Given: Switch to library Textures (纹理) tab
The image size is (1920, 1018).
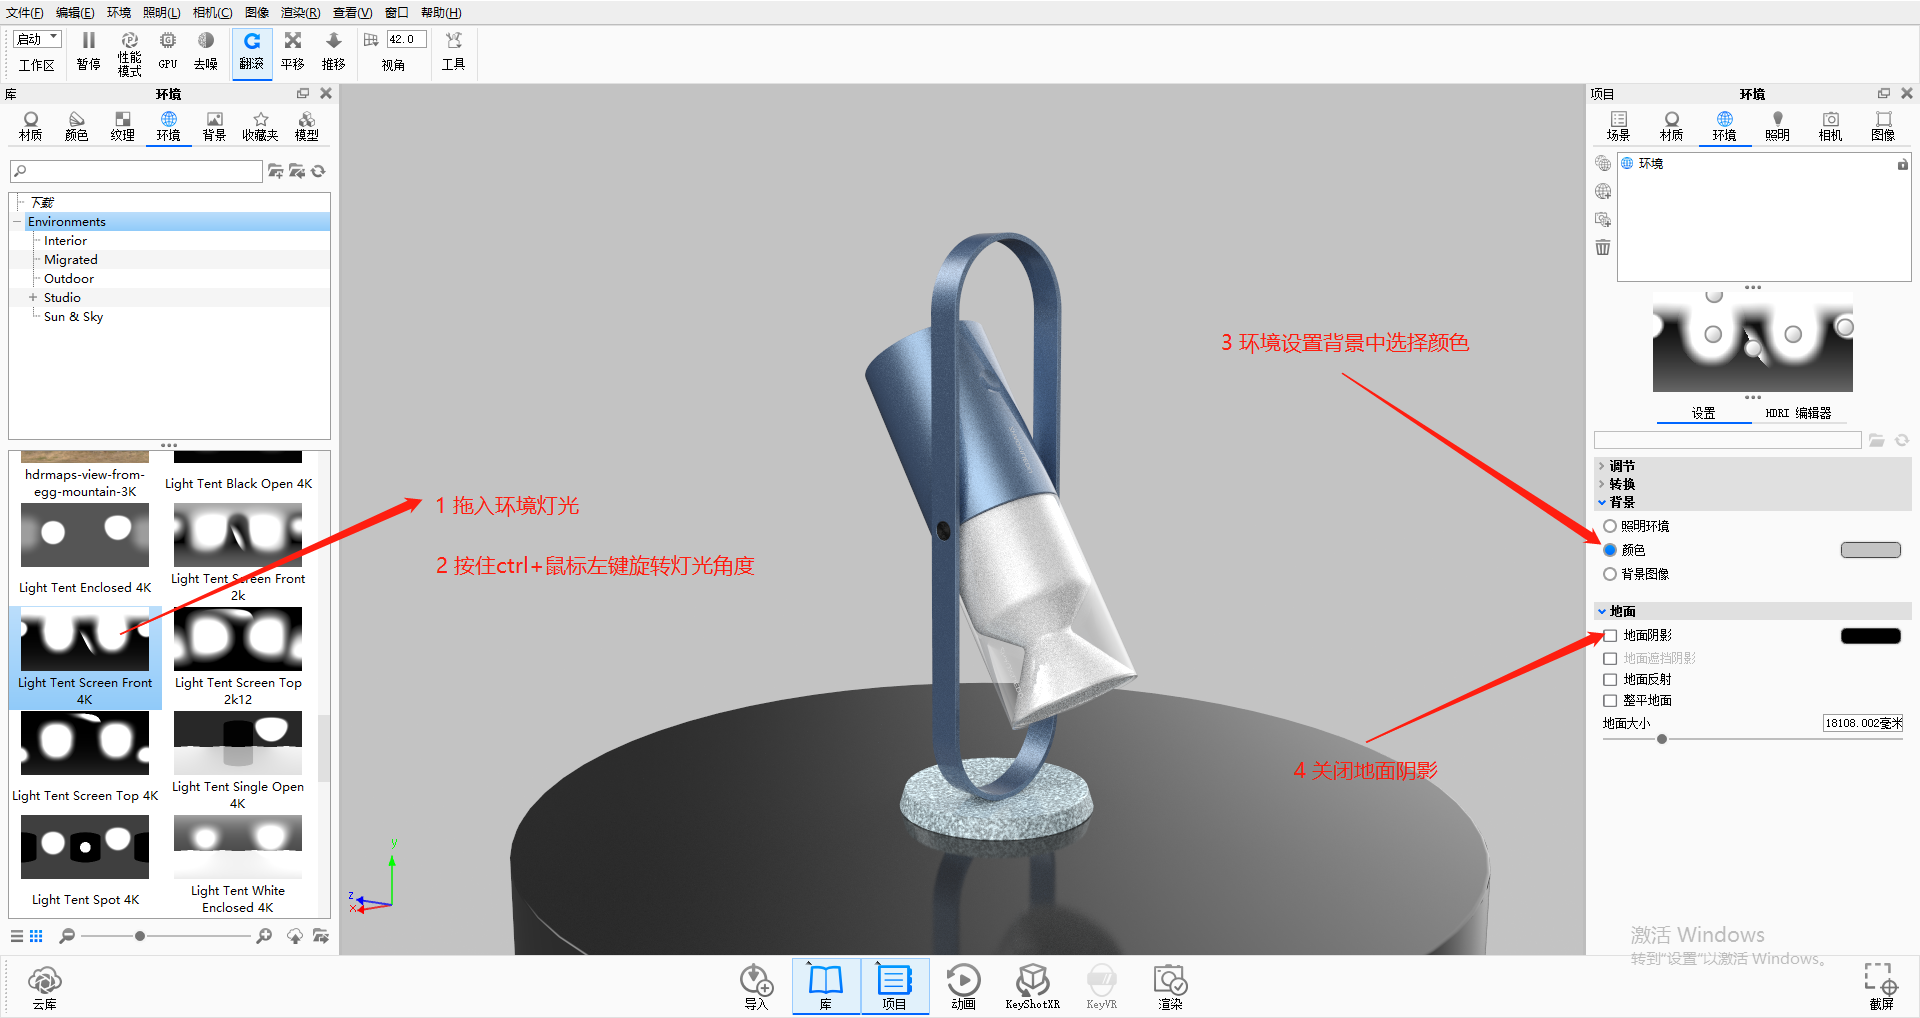Looking at the screenshot, I should 123,127.
